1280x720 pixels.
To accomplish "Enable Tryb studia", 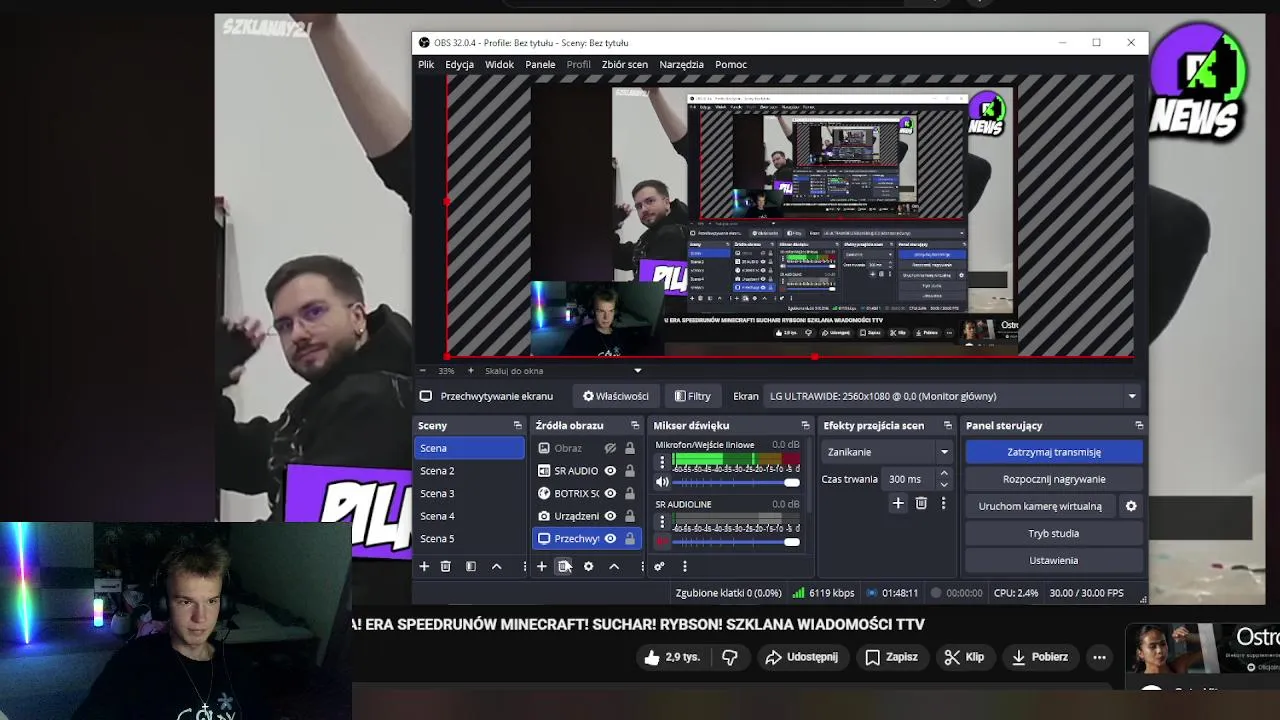I will click(1054, 533).
